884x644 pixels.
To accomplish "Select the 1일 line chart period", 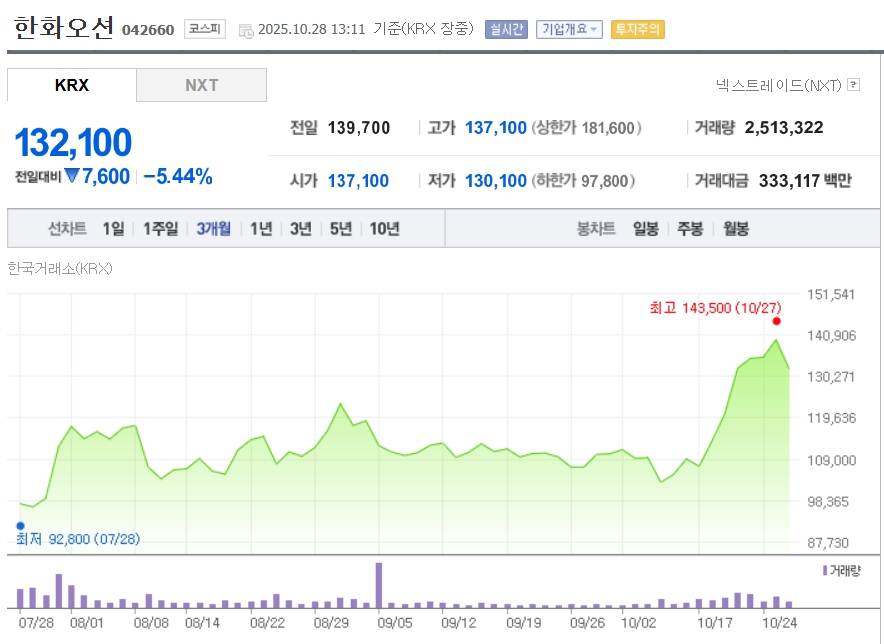I will point(113,229).
